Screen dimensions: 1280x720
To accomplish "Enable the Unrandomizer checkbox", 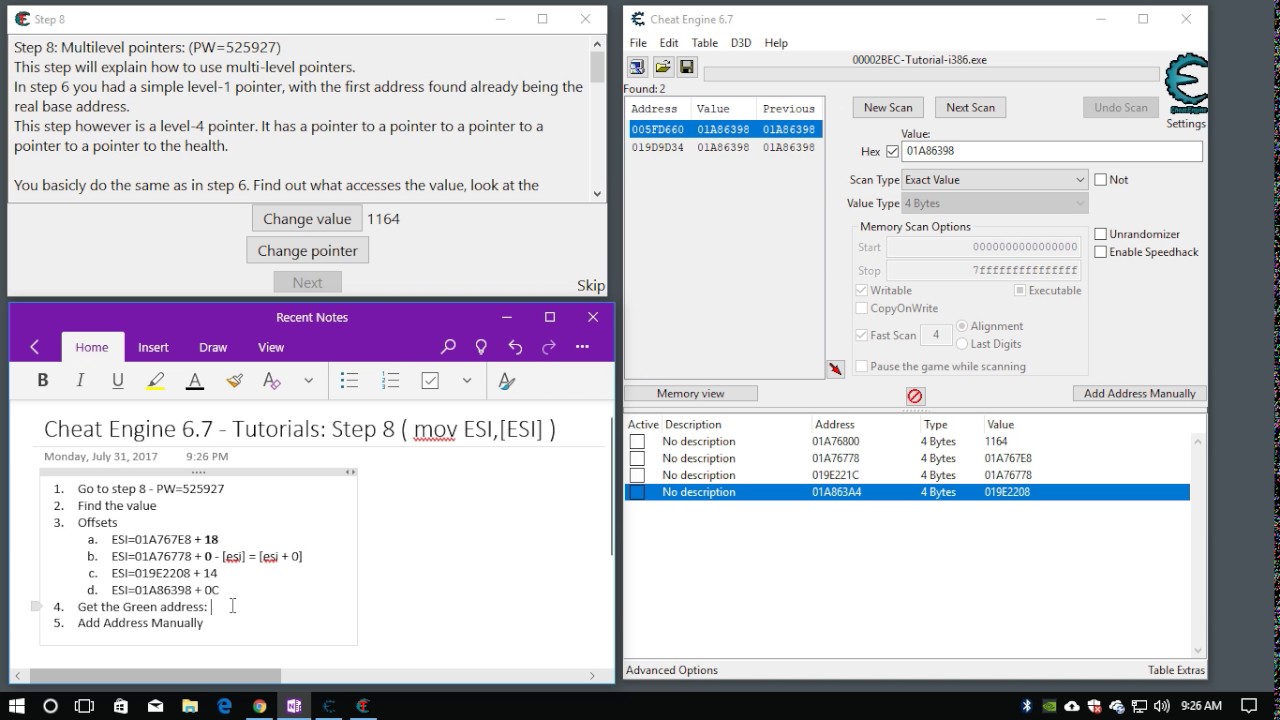I will [x=1101, y=234].
